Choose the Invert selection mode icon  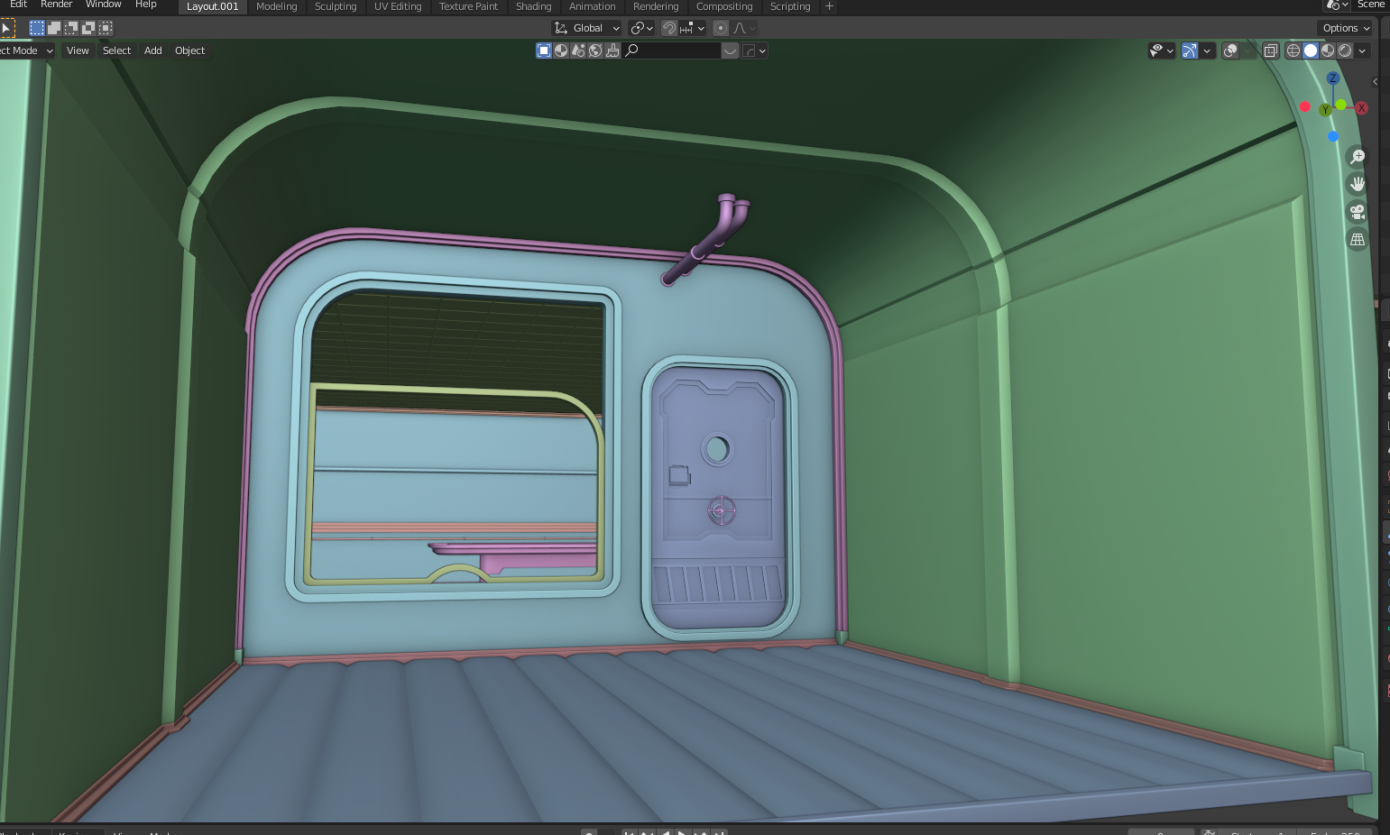tap(88, 28)
